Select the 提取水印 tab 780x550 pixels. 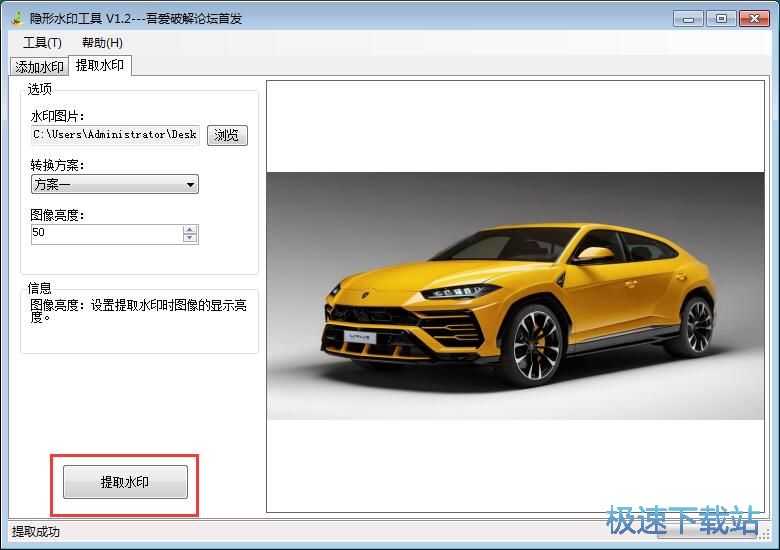click(x=100, y=65)
